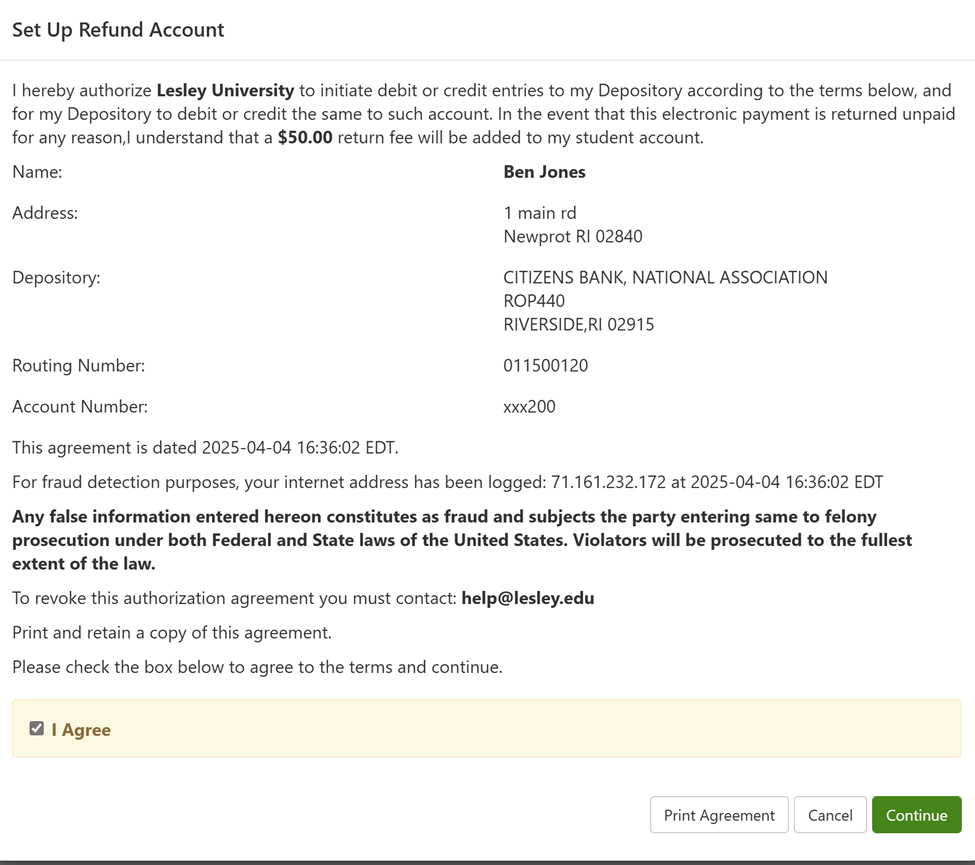Click CITIZENS BANK, NATIONAL ASSOCIATION text

point(665,278)
